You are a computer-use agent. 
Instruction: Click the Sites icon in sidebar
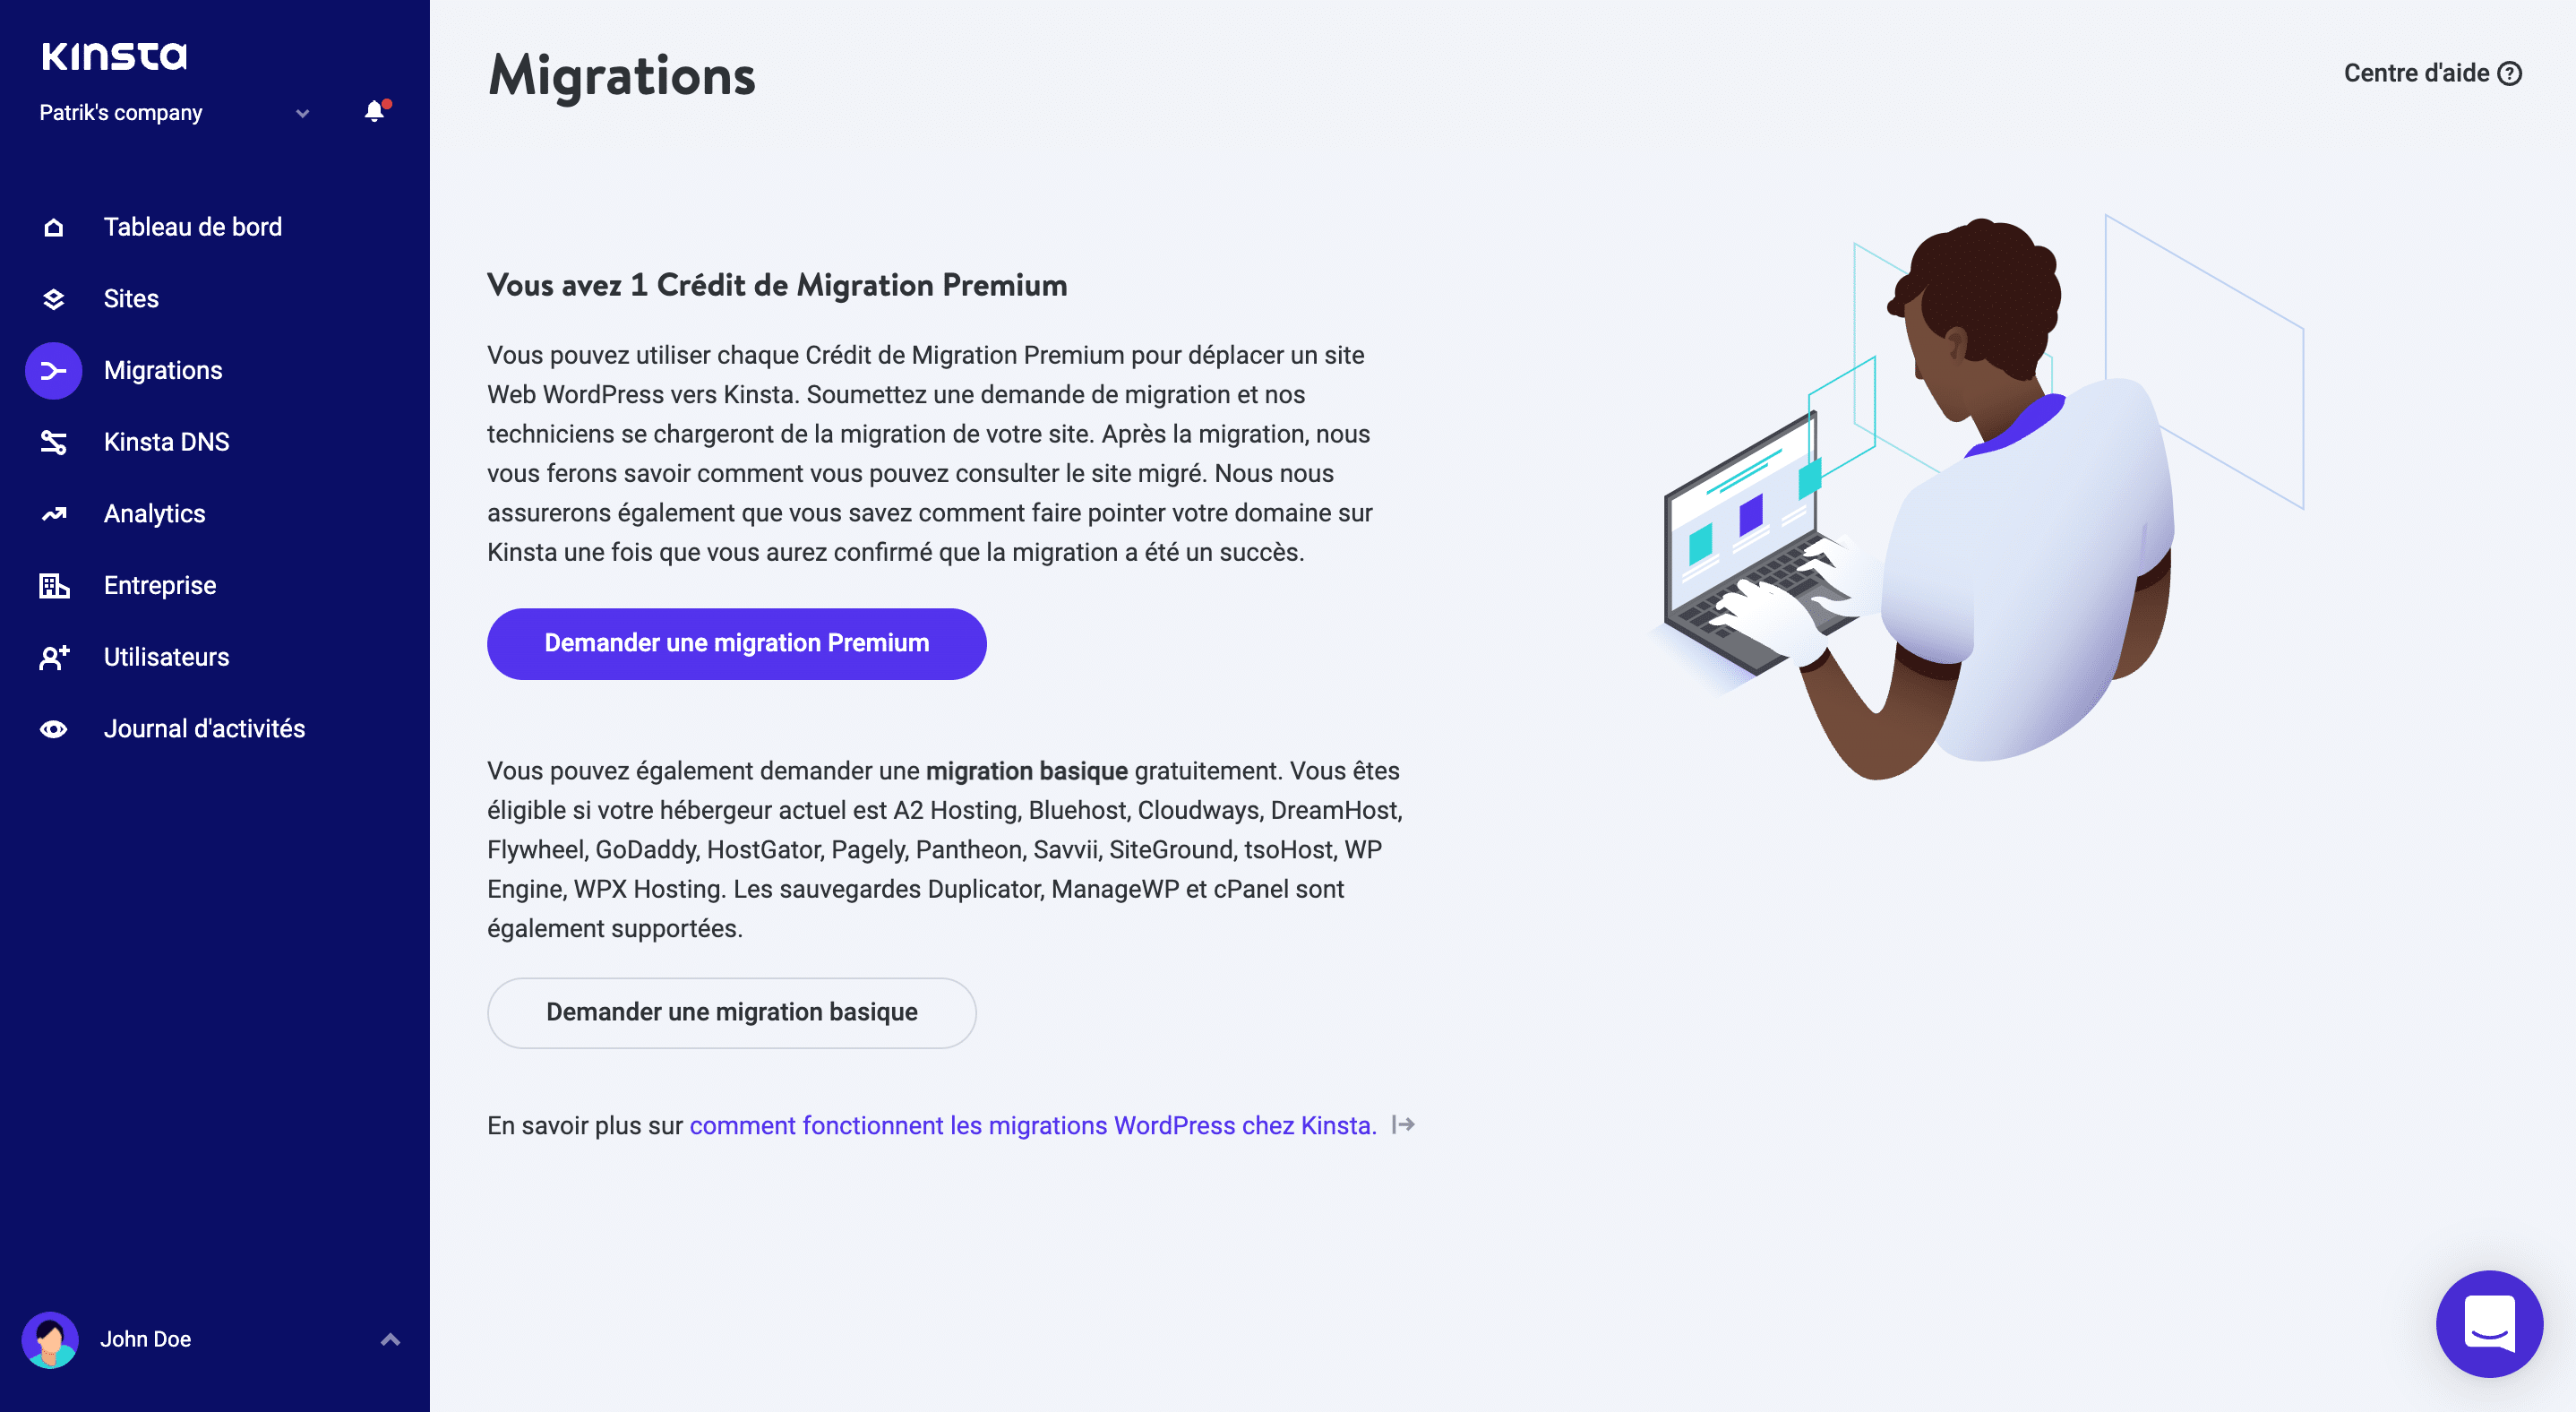click(52, 297)
